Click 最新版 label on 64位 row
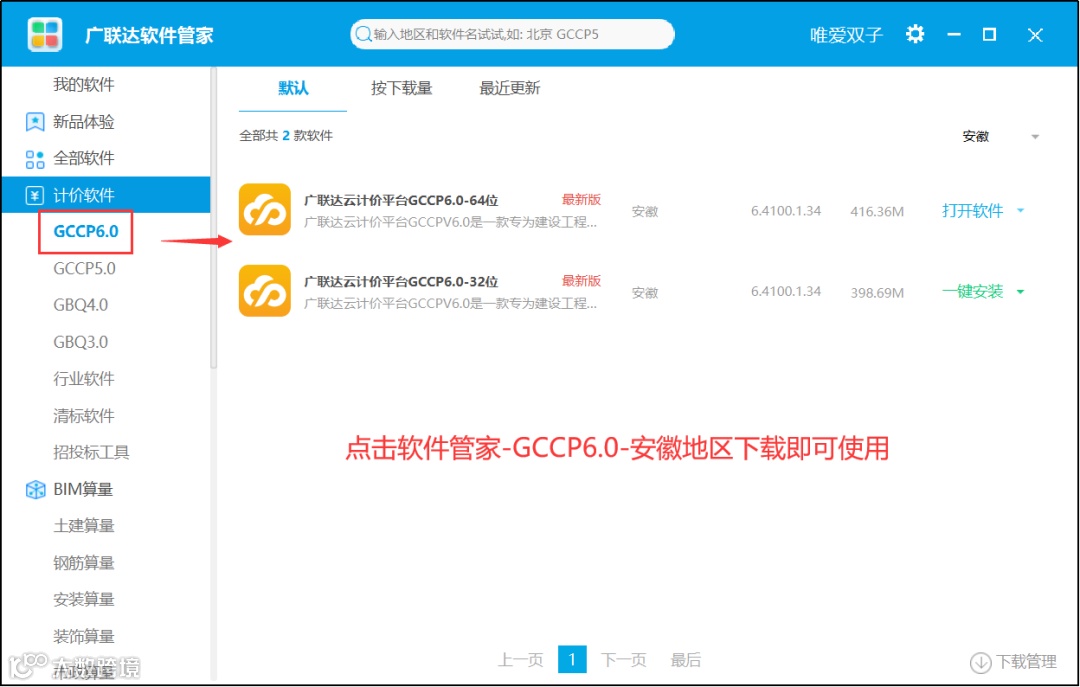 (581, 200)
